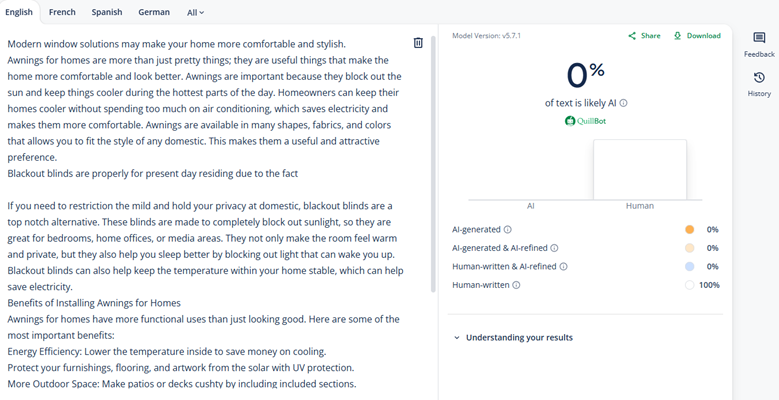The height and width of the screenshot is (400, 779).
Task: Open the History icon
Action: tap(759, 78)
